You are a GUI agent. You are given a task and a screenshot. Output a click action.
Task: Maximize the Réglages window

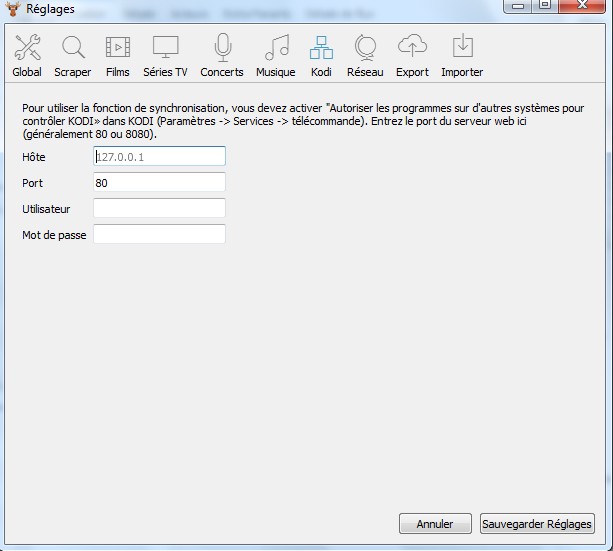click(545, 5)
